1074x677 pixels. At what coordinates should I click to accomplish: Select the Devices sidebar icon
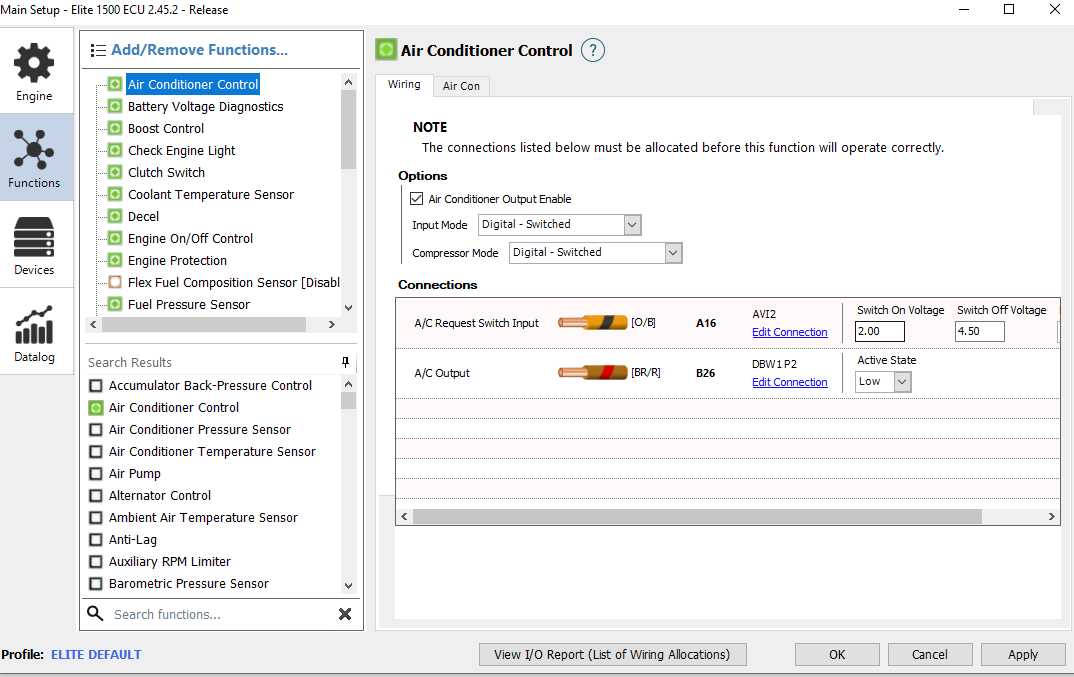[34, 245]
